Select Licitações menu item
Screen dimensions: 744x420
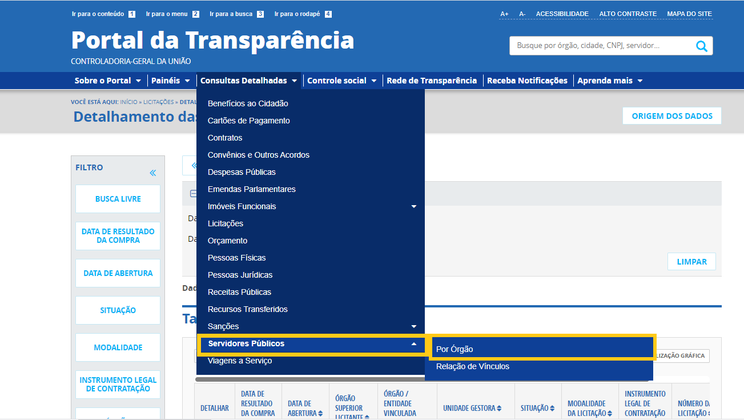[x=225, y=224]
